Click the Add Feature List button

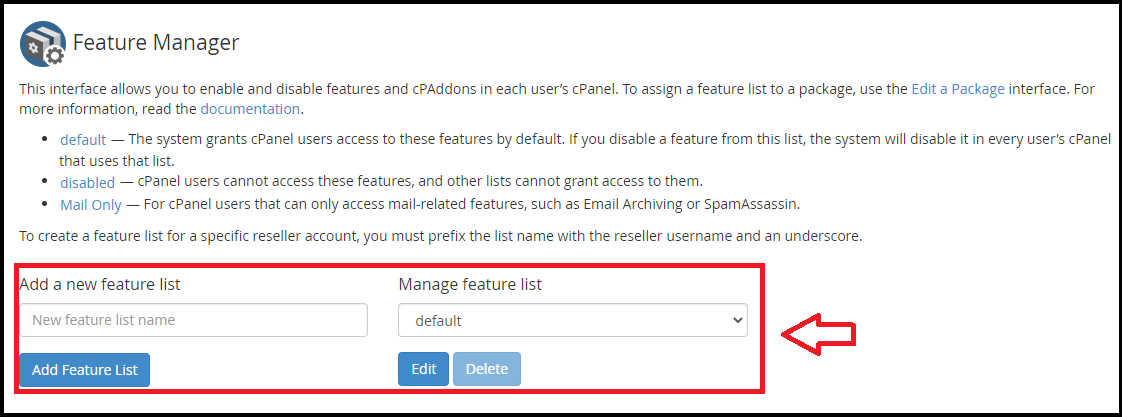pos(84,370)
